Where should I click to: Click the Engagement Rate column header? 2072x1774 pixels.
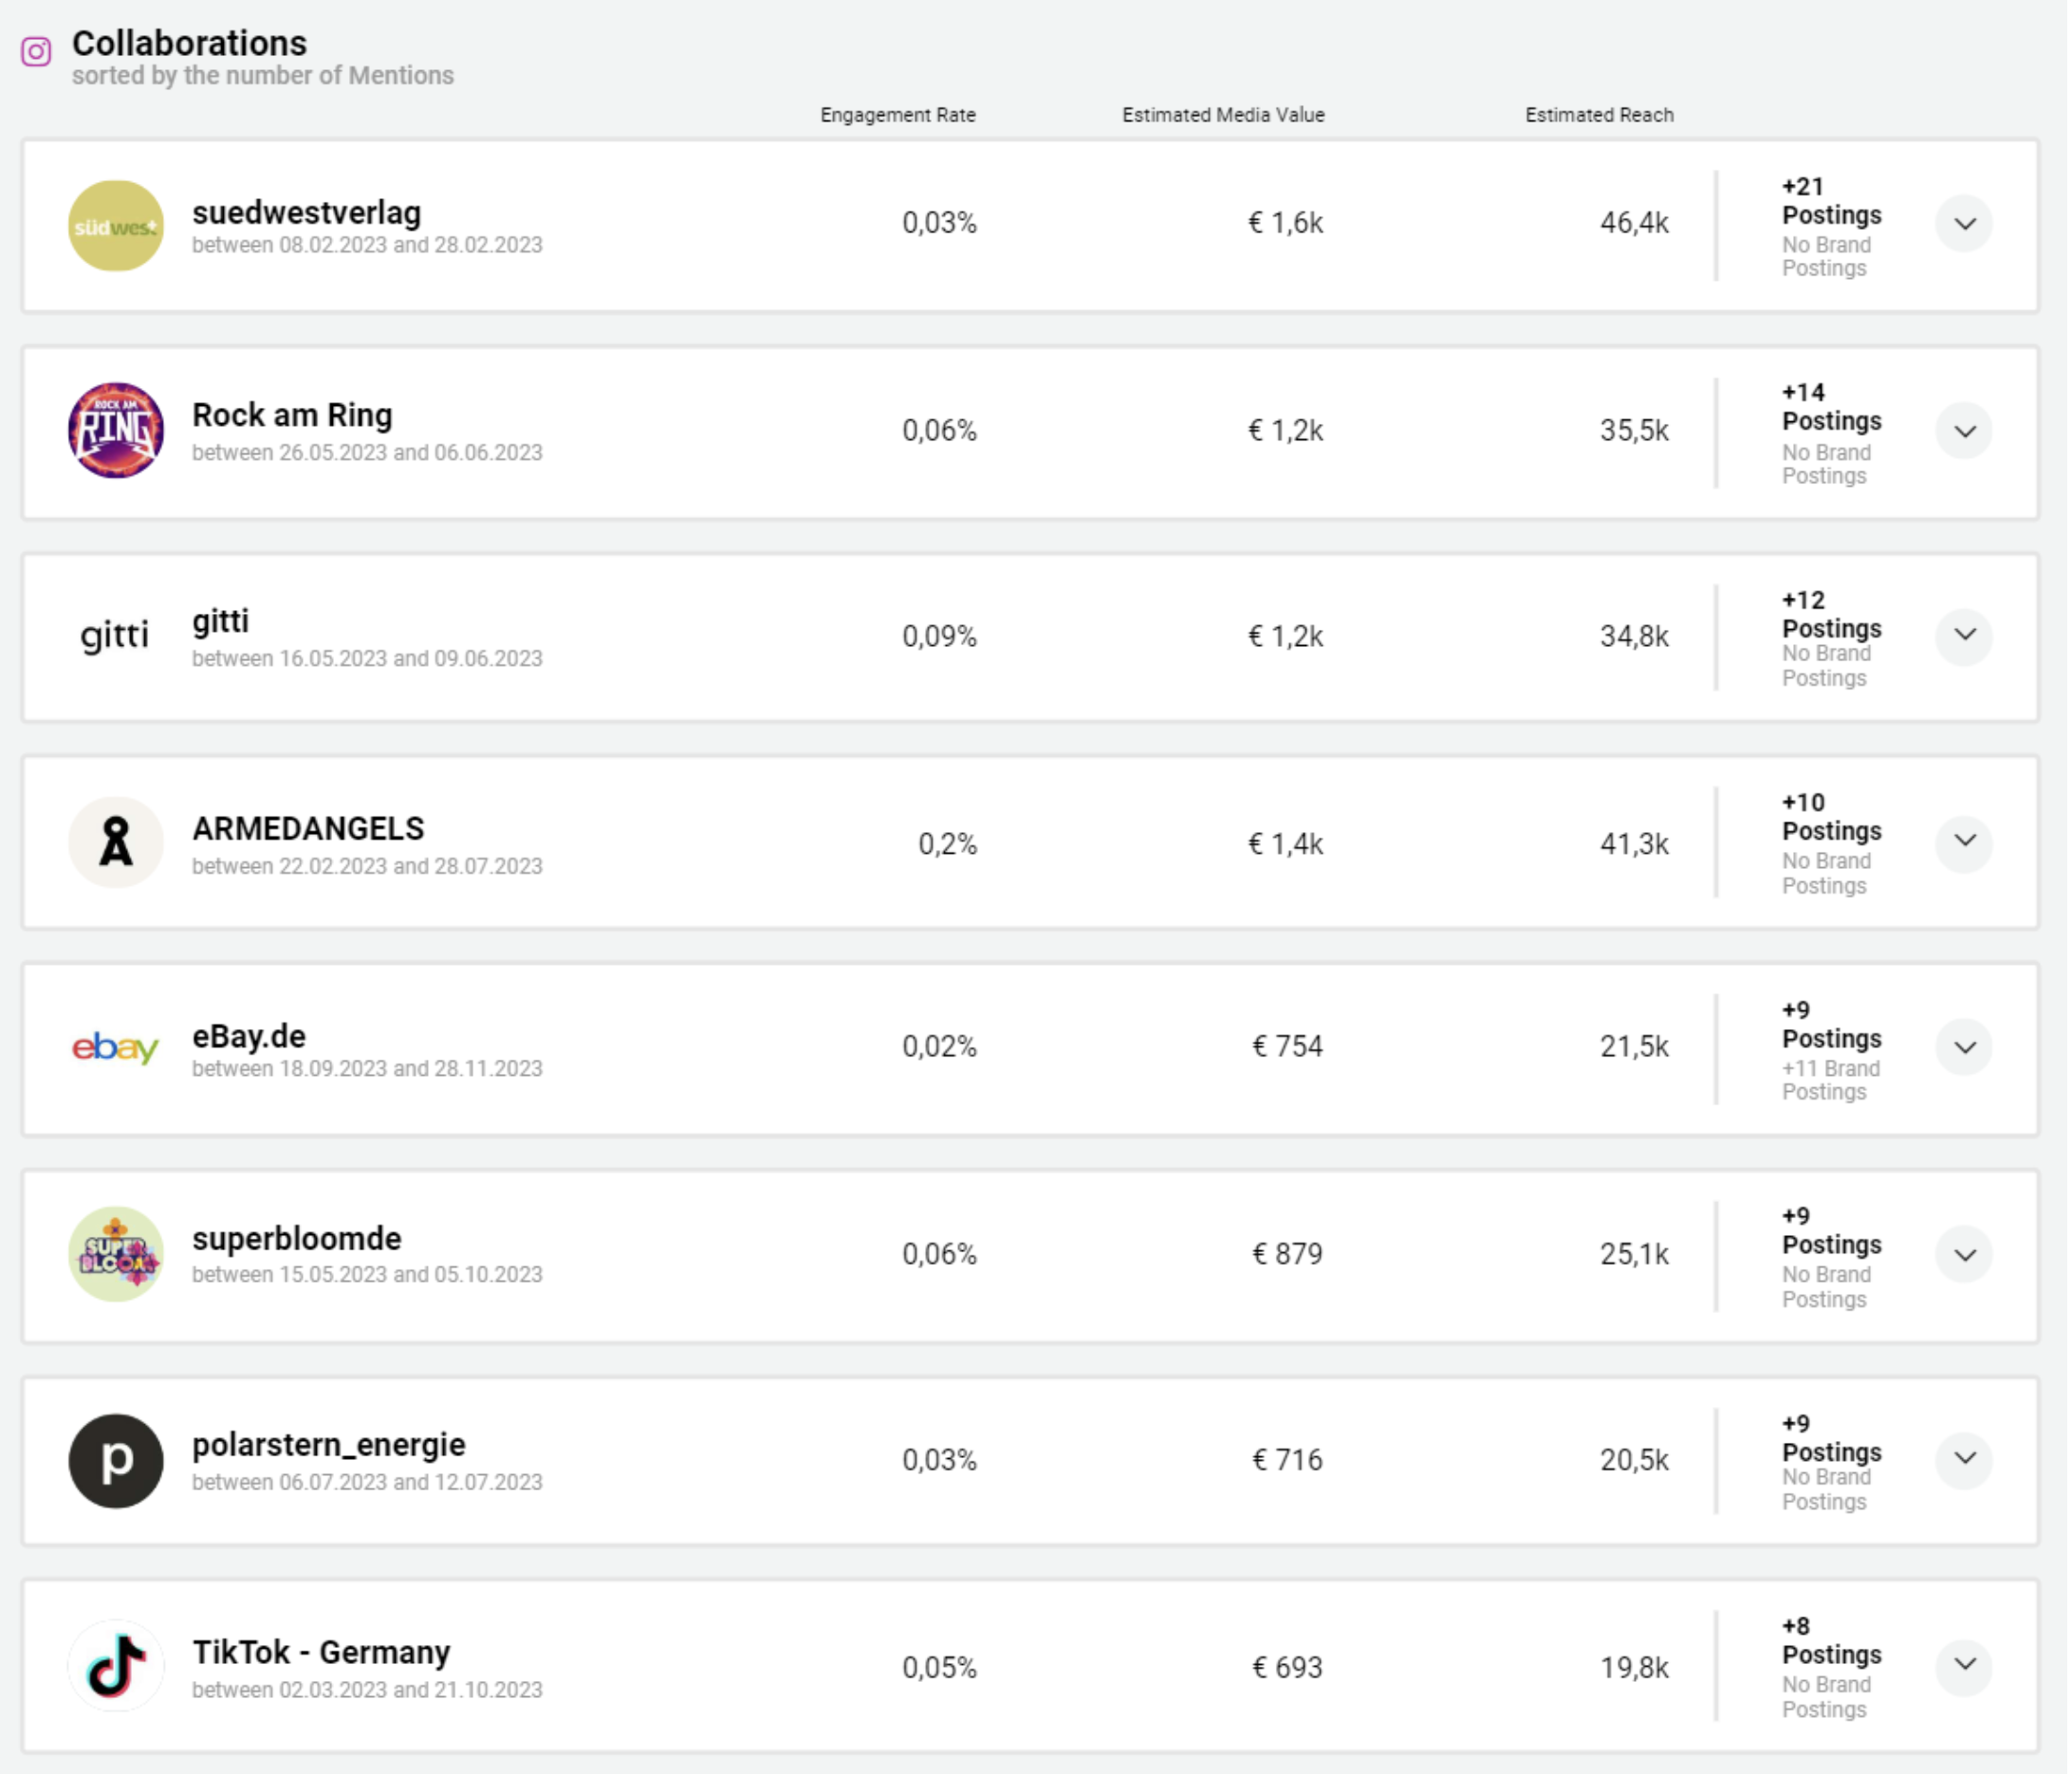click(x=897, y=115)
